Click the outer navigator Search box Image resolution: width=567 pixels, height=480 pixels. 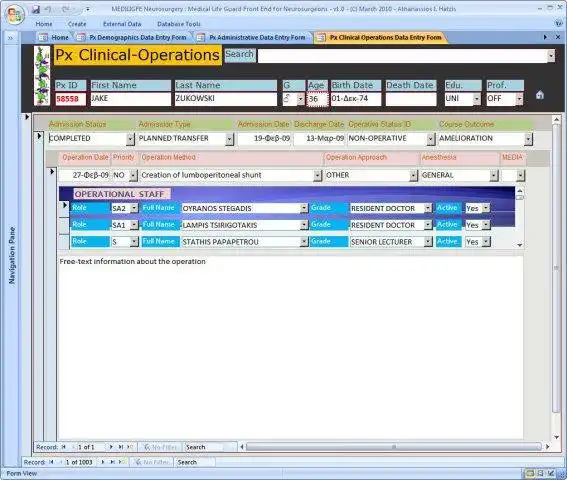click(195, 462)
